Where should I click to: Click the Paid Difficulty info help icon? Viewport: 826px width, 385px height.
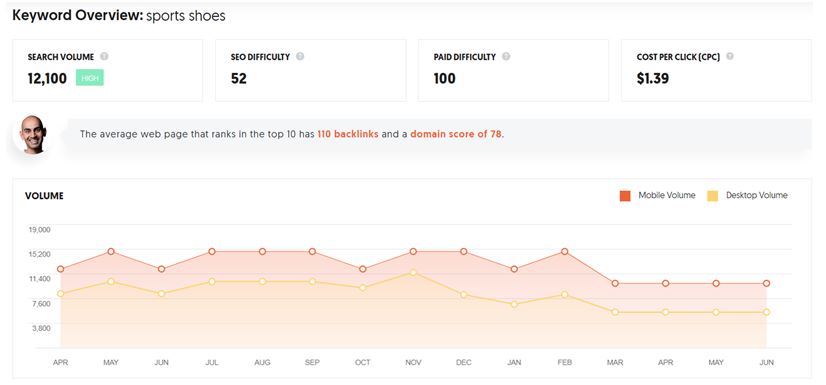[506, 56]
